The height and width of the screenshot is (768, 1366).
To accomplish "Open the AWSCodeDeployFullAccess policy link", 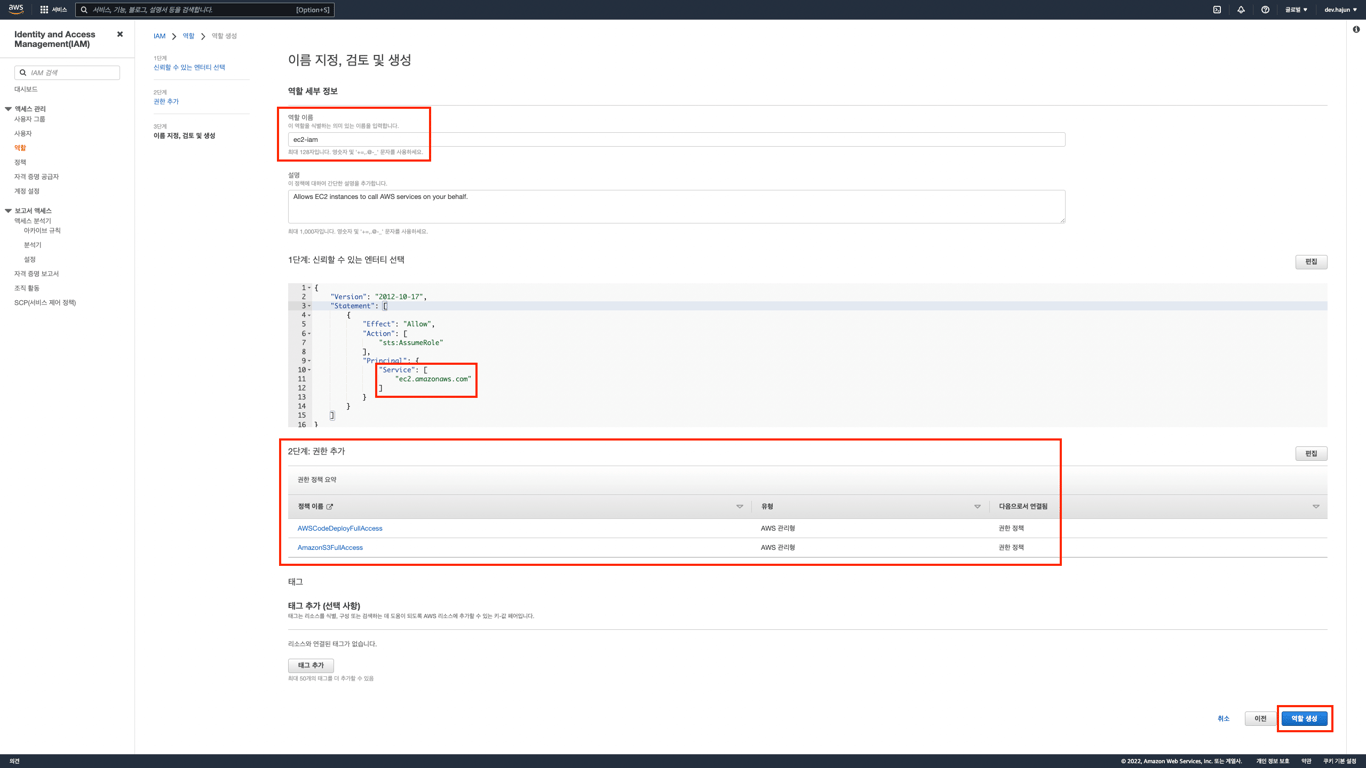I will (x=340, y=528).
